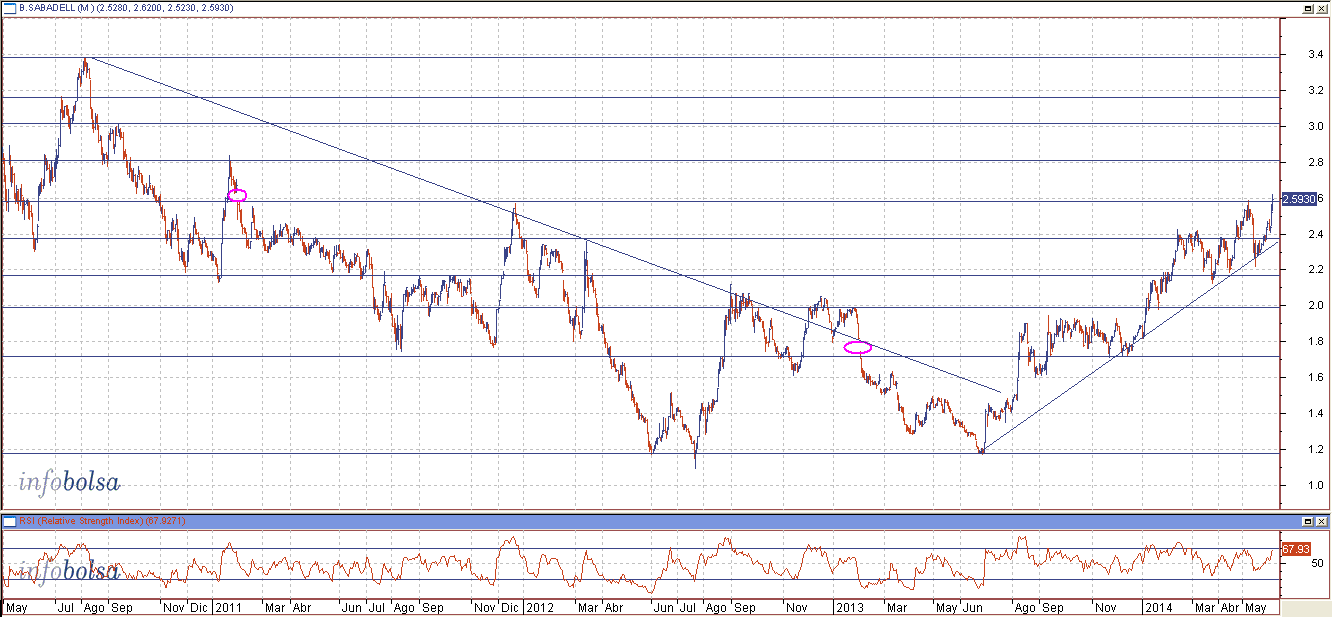The height and width of the screenshot is (617, 1332).
Task: Click the 2013 year label on time axis
Action: pyautogui.click(x=850, y=607)
